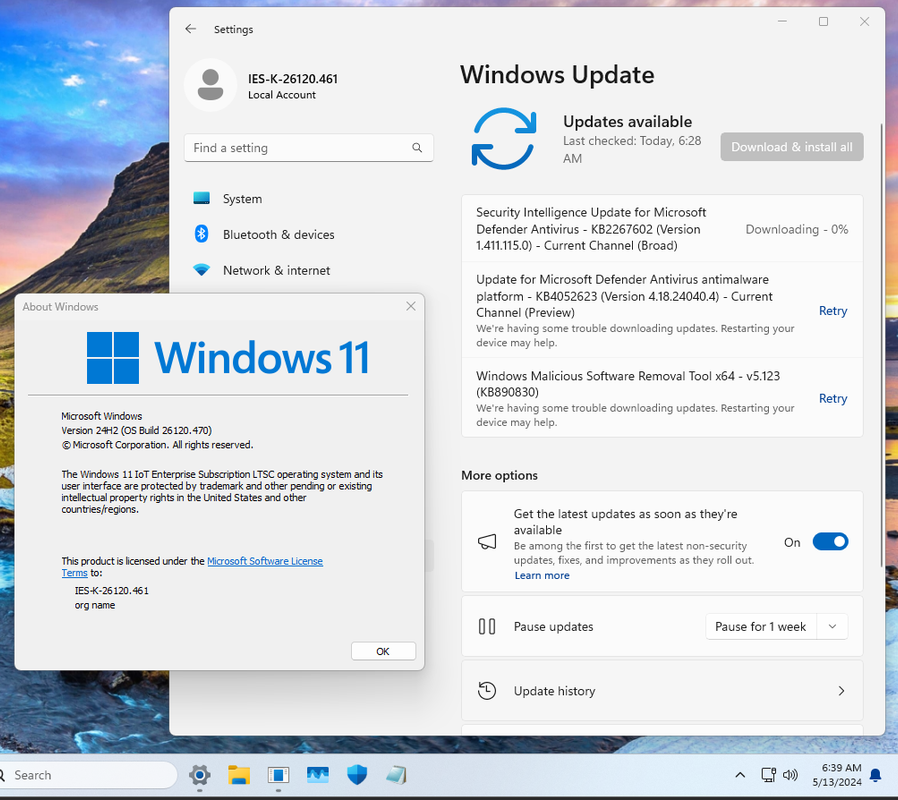Turn off get latest updates toggle

point(830,542)
